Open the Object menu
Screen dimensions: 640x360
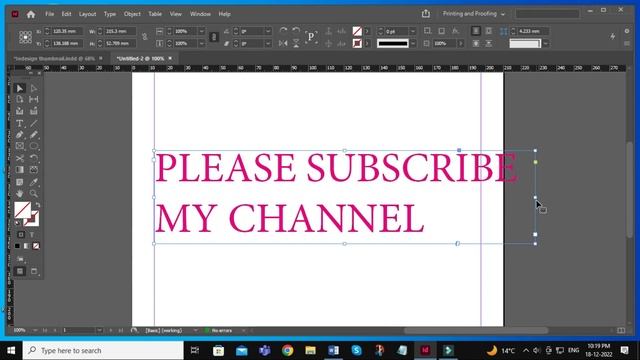coord(132,14)
